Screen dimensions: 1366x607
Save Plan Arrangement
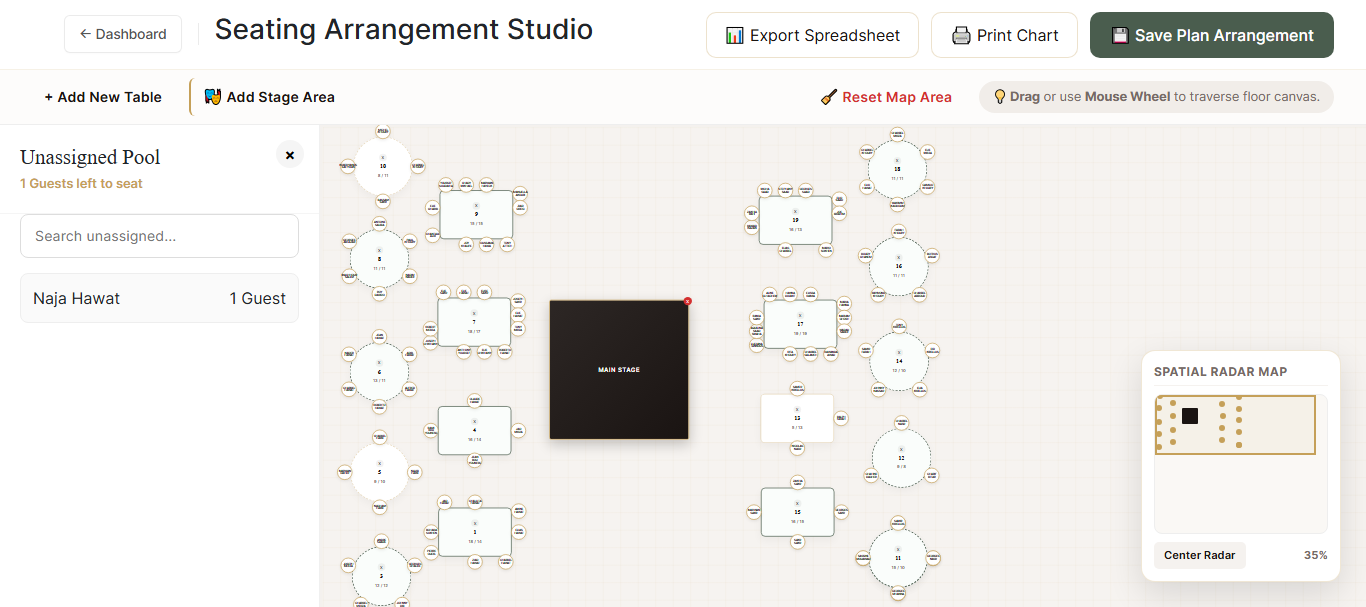1212,35
